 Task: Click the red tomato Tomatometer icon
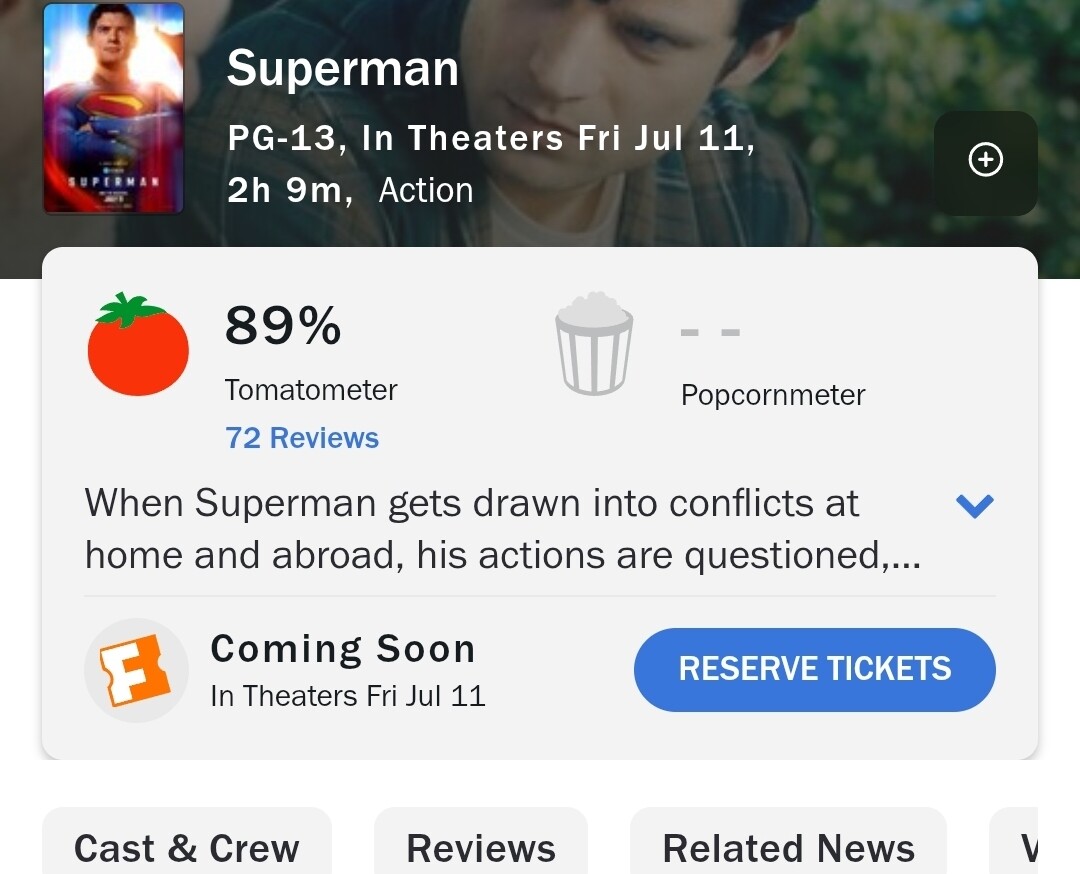coord(138,345)
